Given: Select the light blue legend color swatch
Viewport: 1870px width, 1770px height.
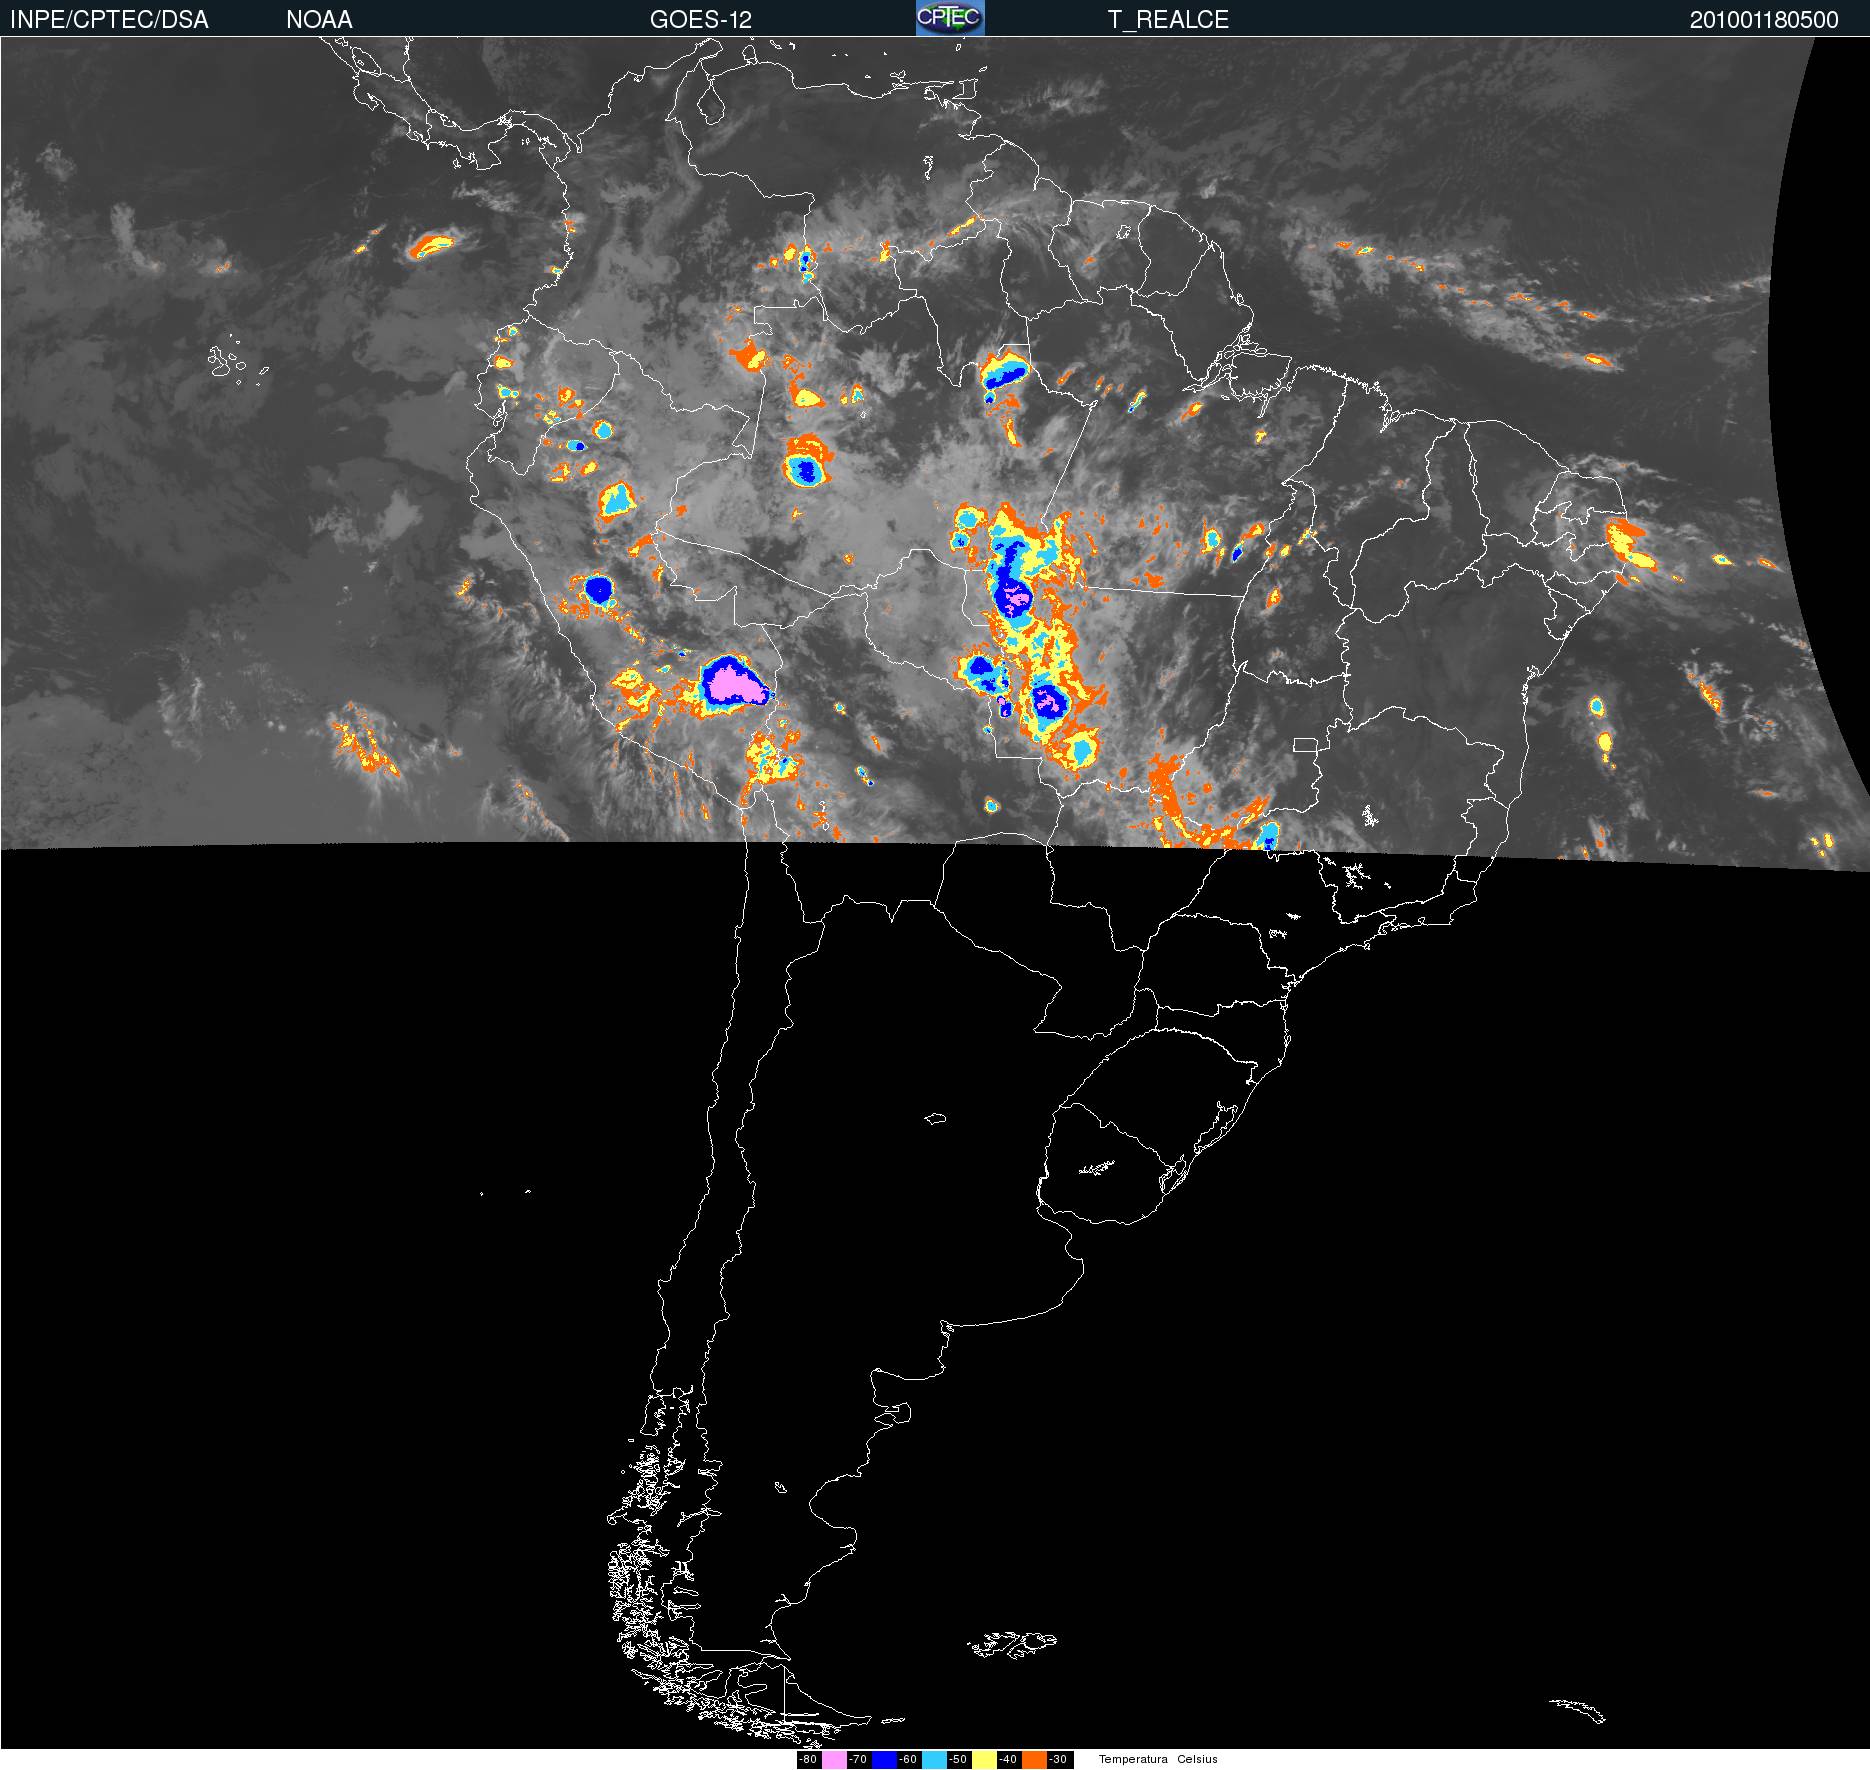Looking at the screenshot, I should [934, 1760].
